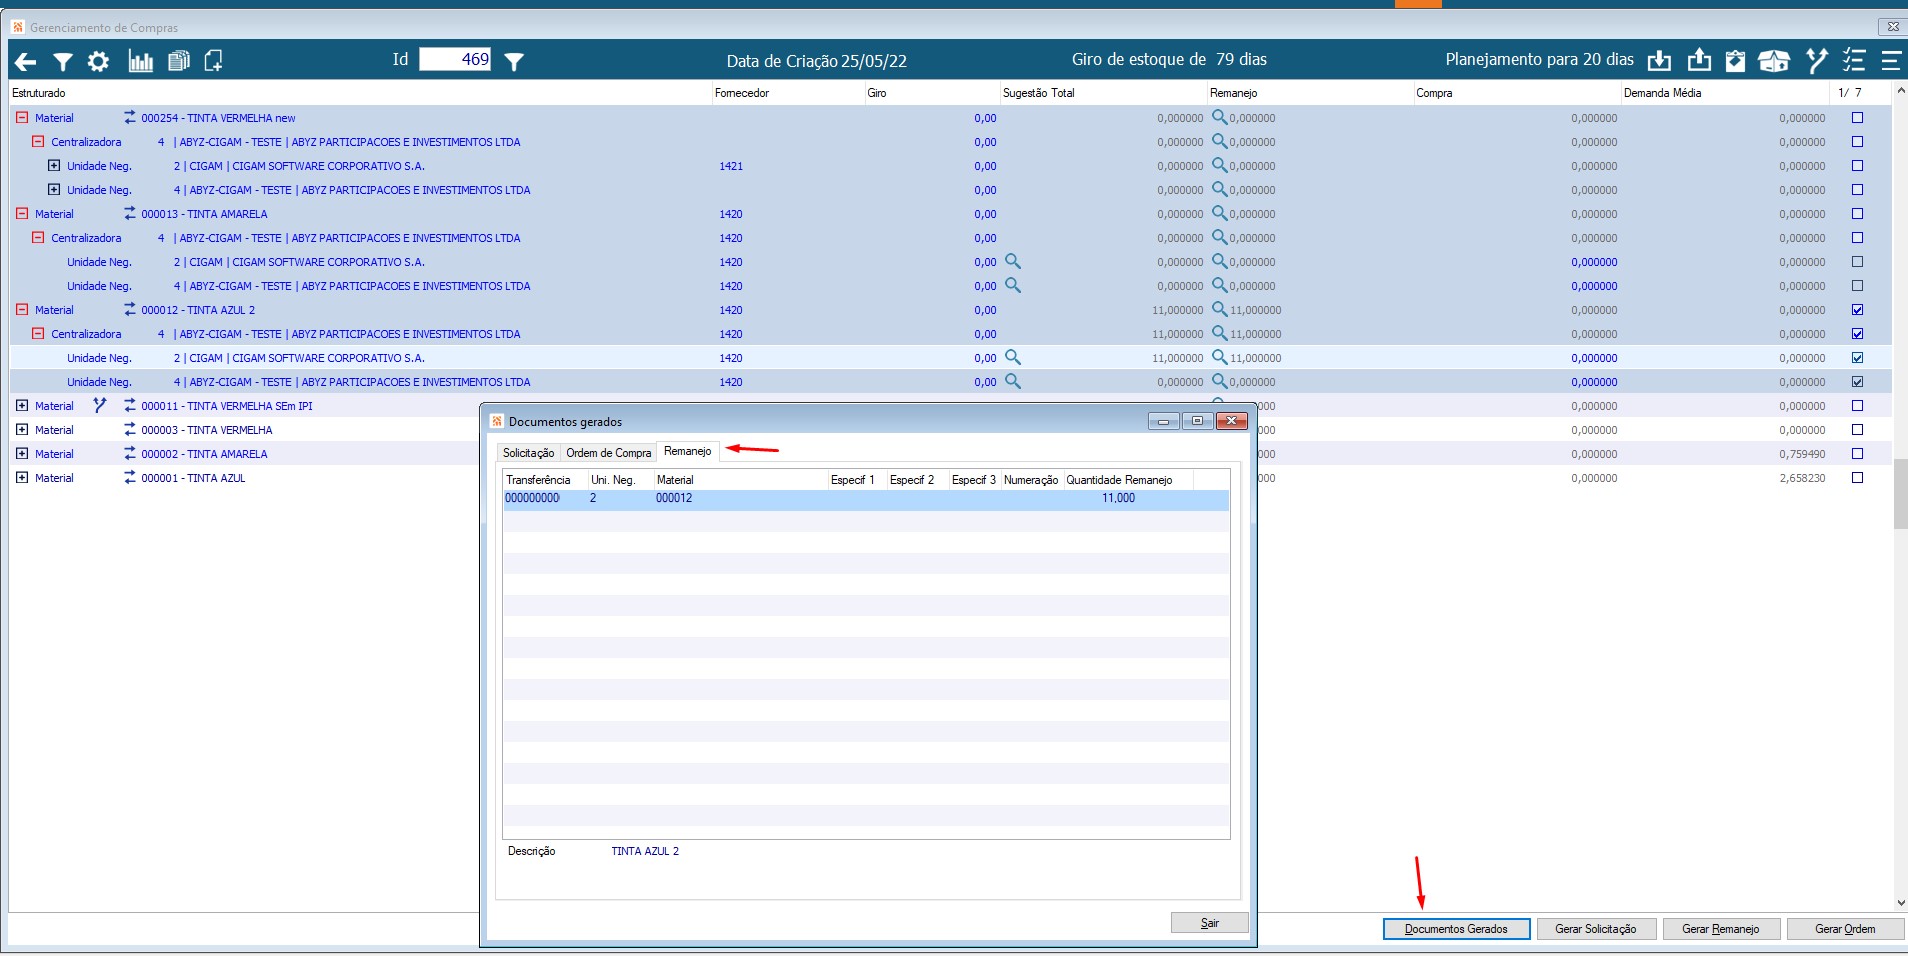The height and width of the screenshot is (956, 1908).
Task: Click the swap arrows icon for 000003 TINTA VERMELHA
Action: (x=129, y=429)
